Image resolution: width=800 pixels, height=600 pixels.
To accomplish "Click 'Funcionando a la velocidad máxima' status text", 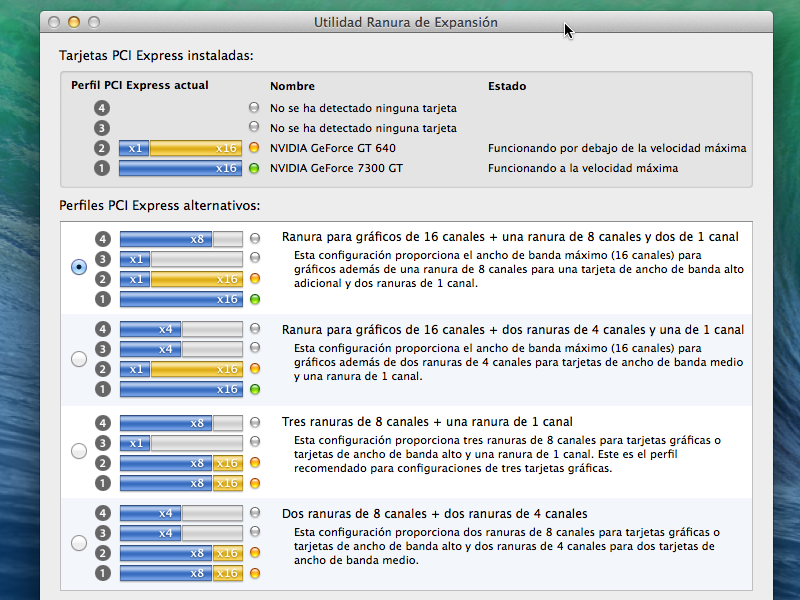I will [583, 168].
